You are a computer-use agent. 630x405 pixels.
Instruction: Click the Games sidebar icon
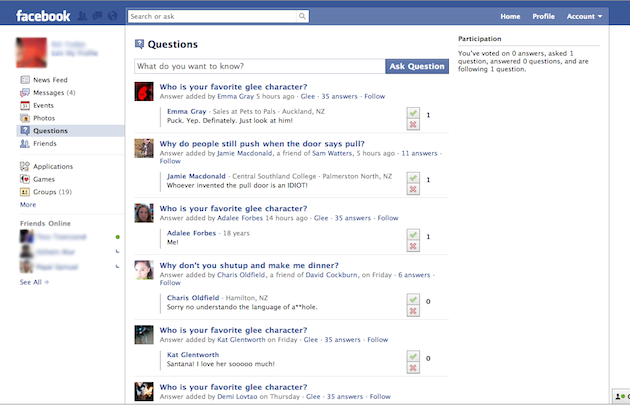click(x=25, y=179)
